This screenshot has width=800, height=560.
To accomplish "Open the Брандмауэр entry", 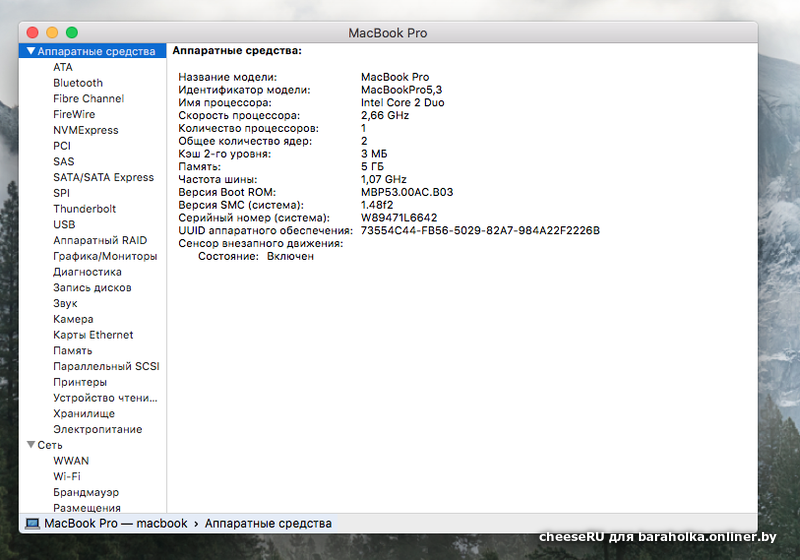I will tap(86, 492).
